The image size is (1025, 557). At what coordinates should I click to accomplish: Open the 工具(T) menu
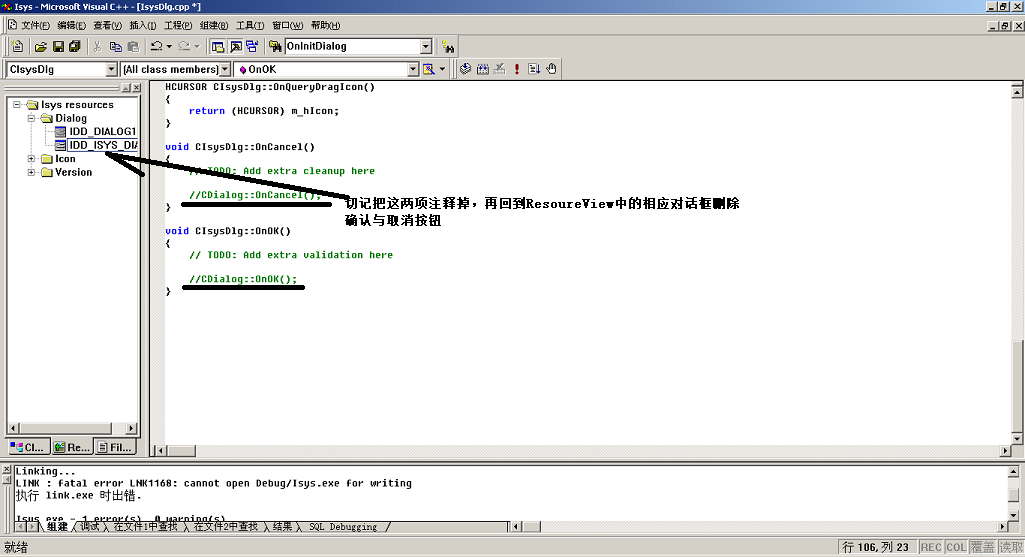(x=250, y=25)
